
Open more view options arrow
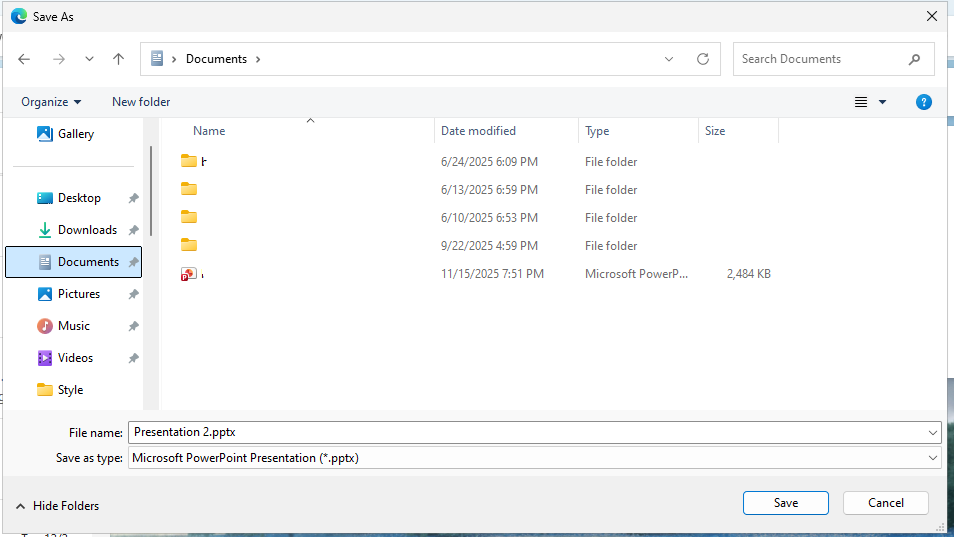(x=882, y=102)
